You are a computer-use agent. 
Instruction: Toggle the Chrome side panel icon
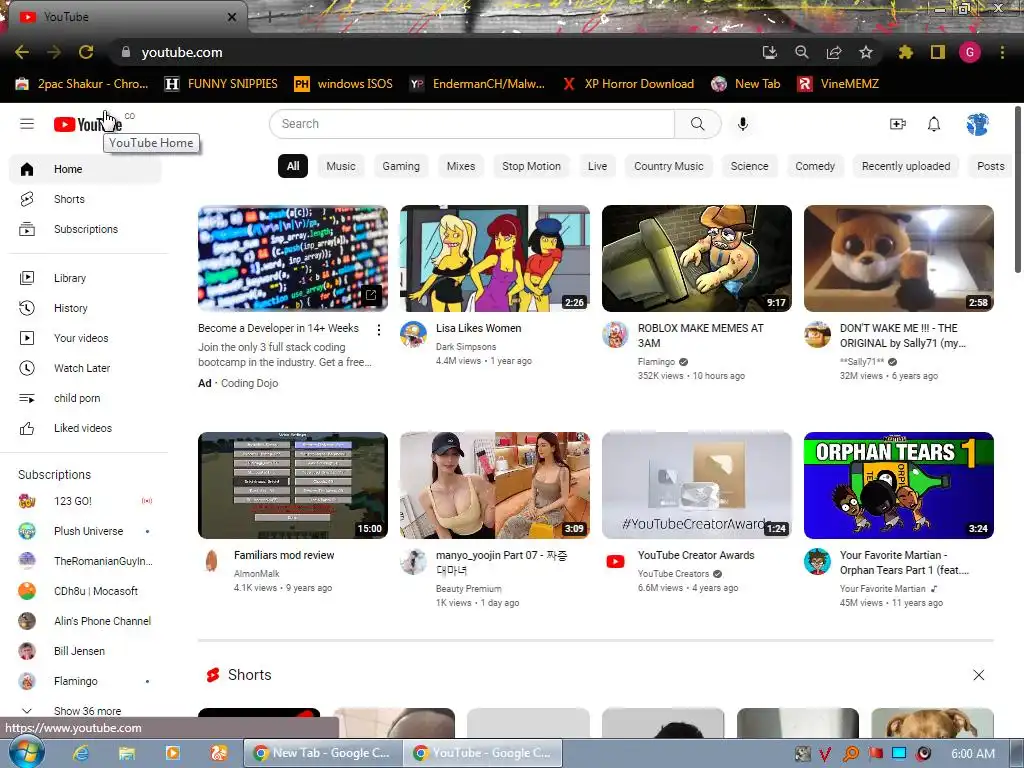(938, 52)
